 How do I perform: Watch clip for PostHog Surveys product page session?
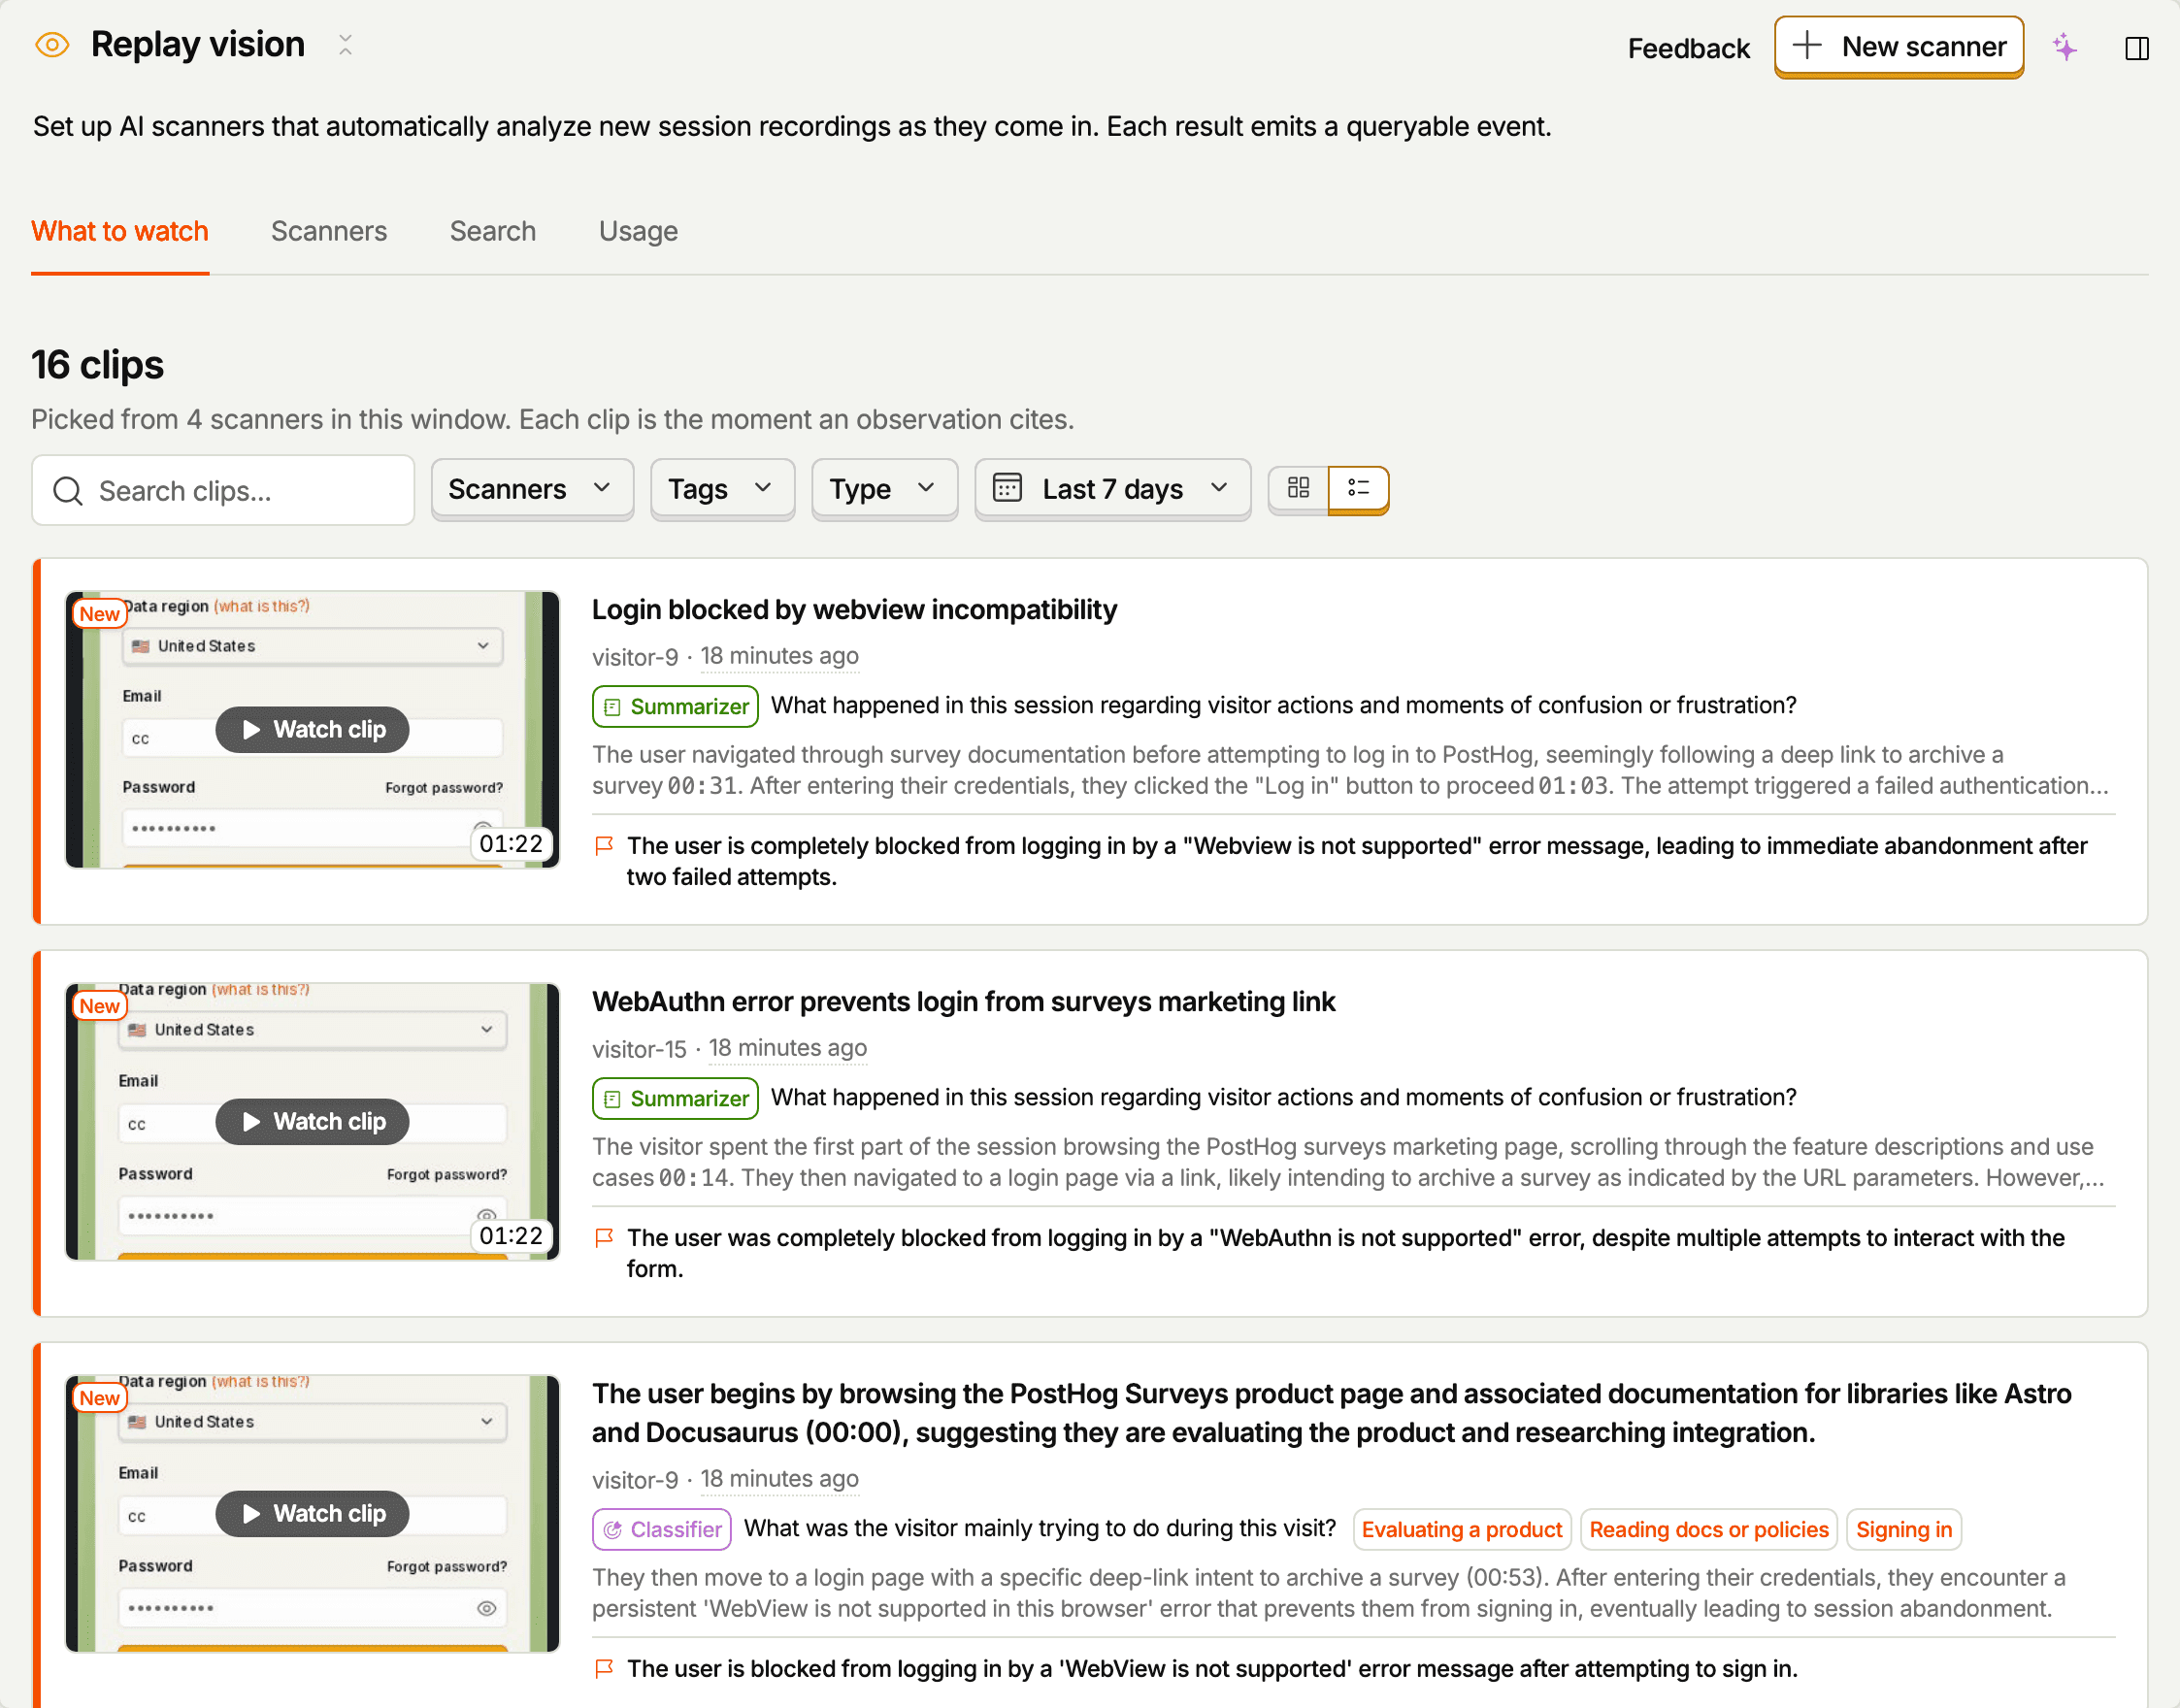point(313,1513)
